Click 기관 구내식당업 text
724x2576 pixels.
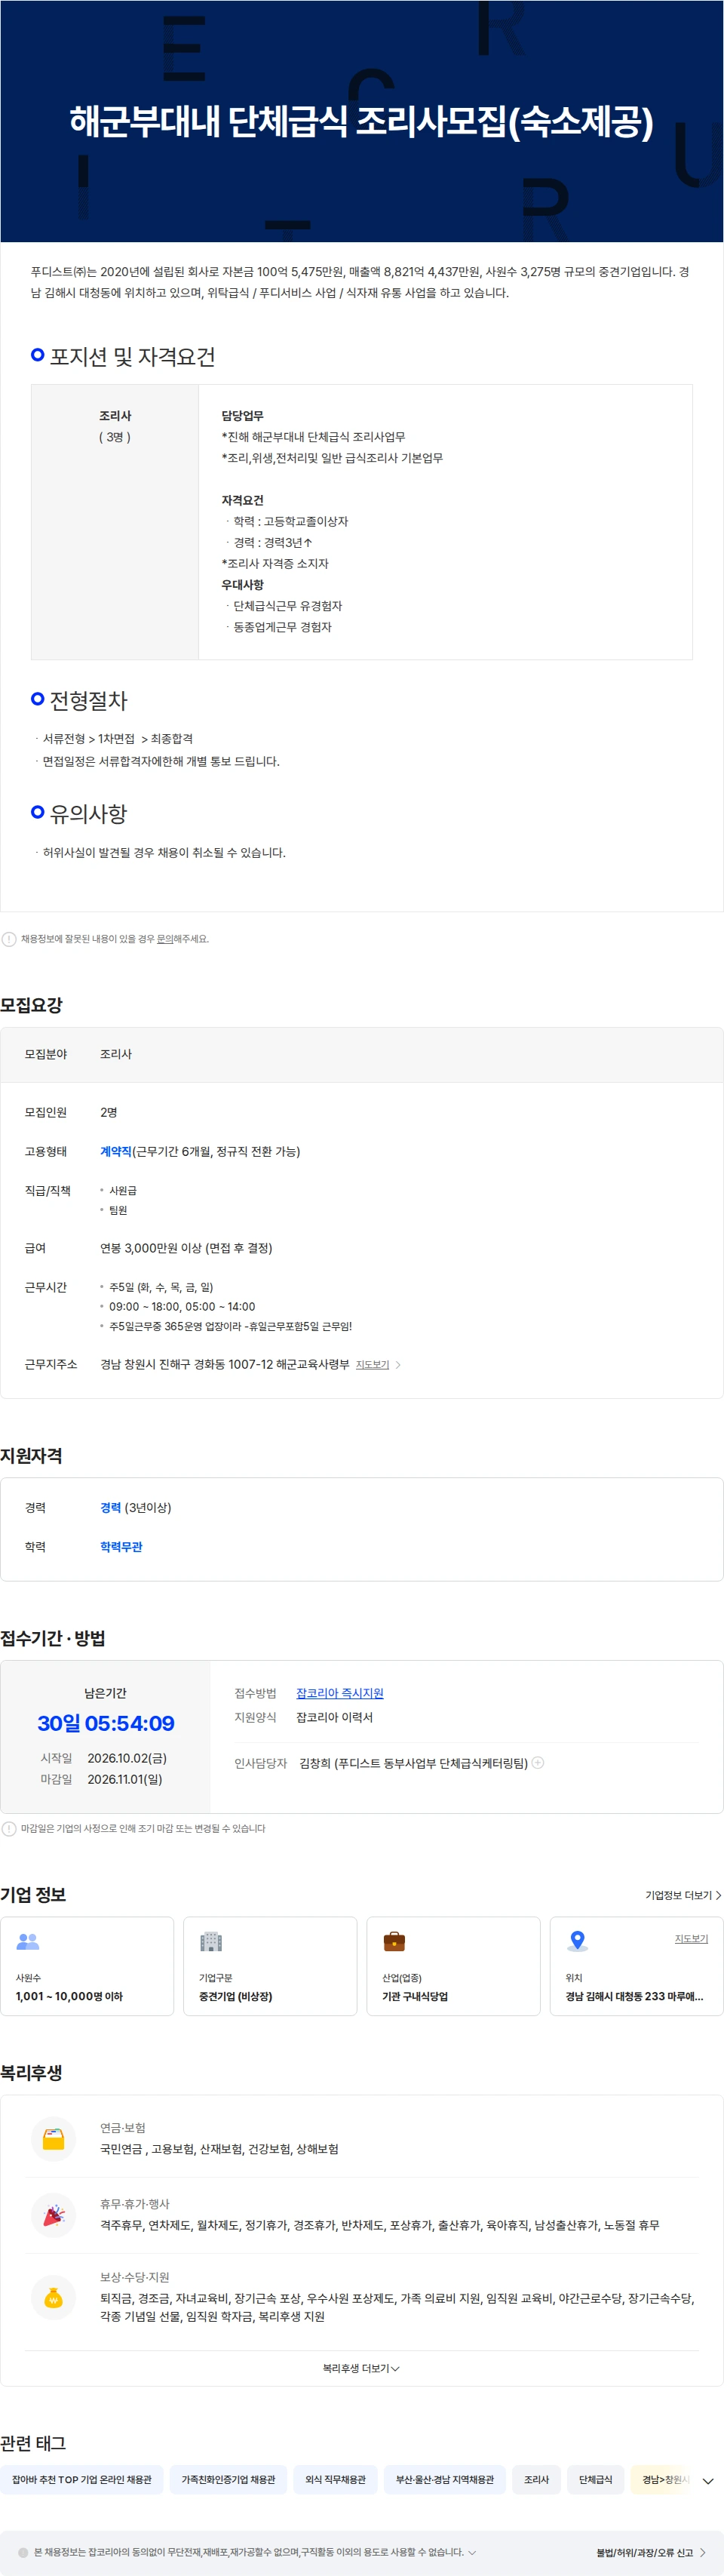(x=415, y=1997)
